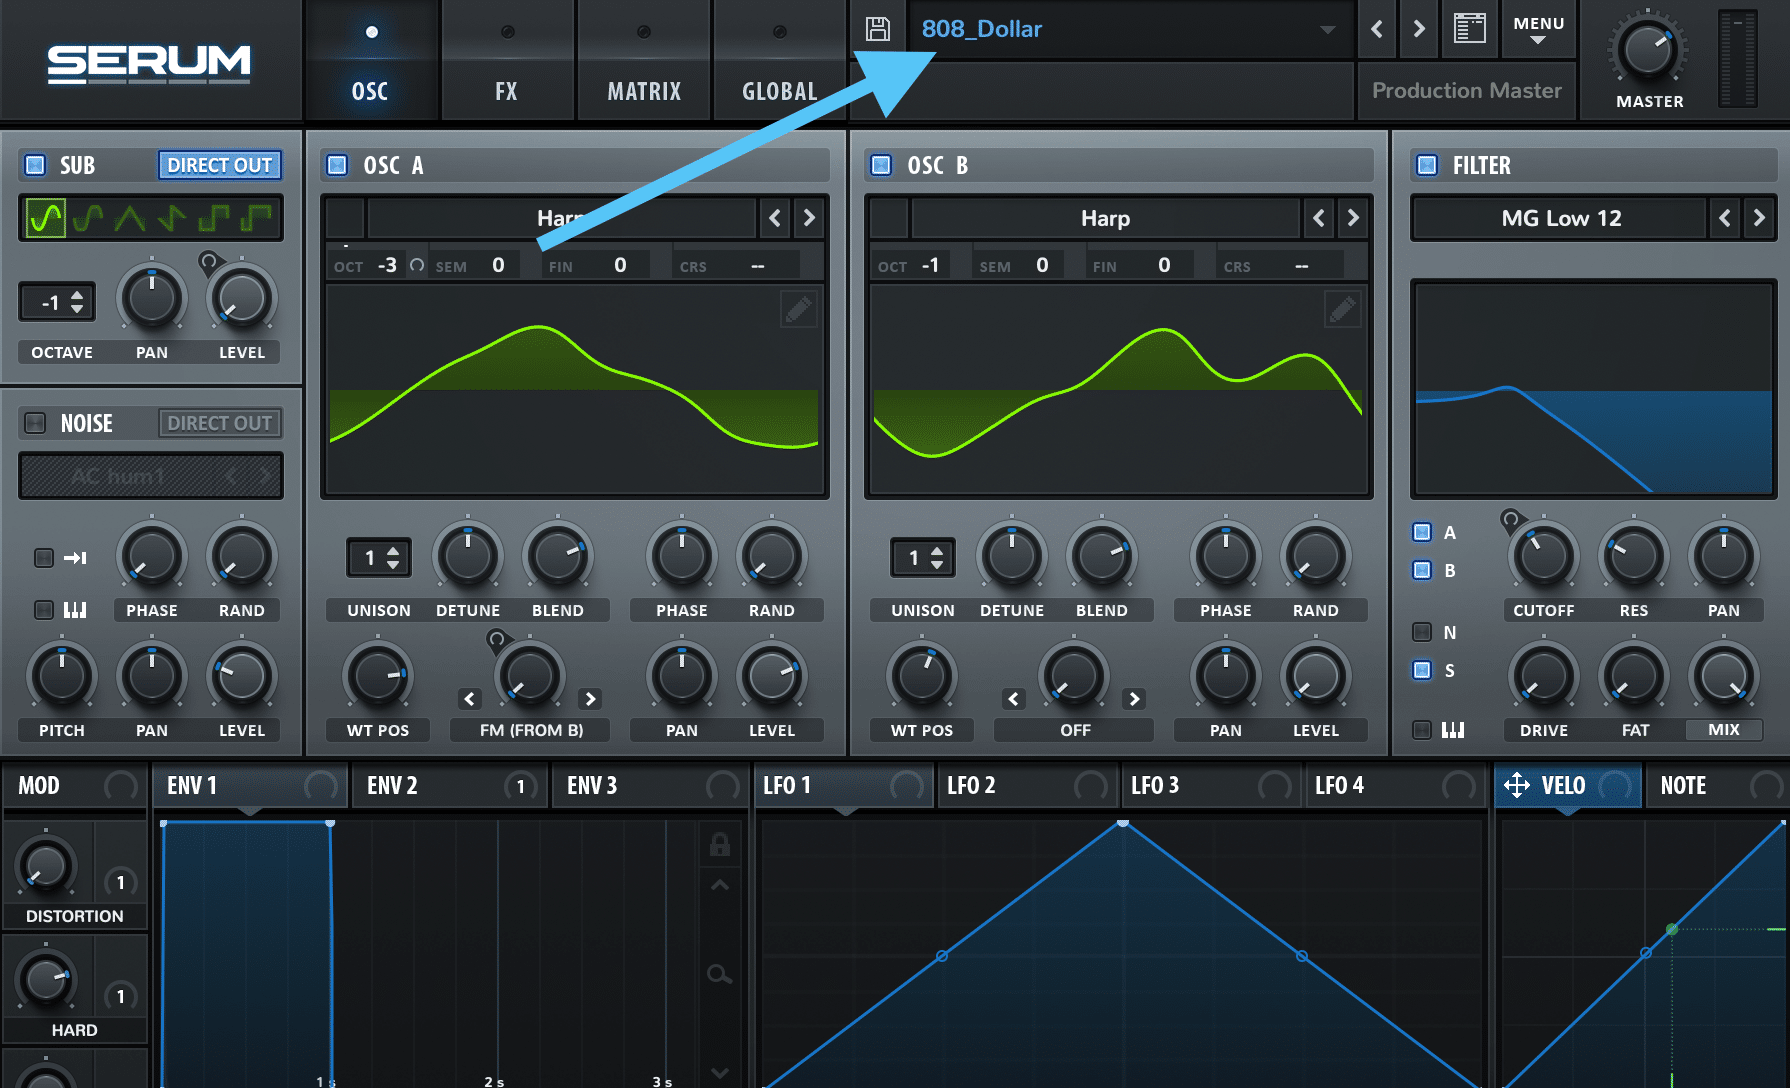Click the MASTER volume knob
1790x1088 pixels.
(x=1648, y=51)
